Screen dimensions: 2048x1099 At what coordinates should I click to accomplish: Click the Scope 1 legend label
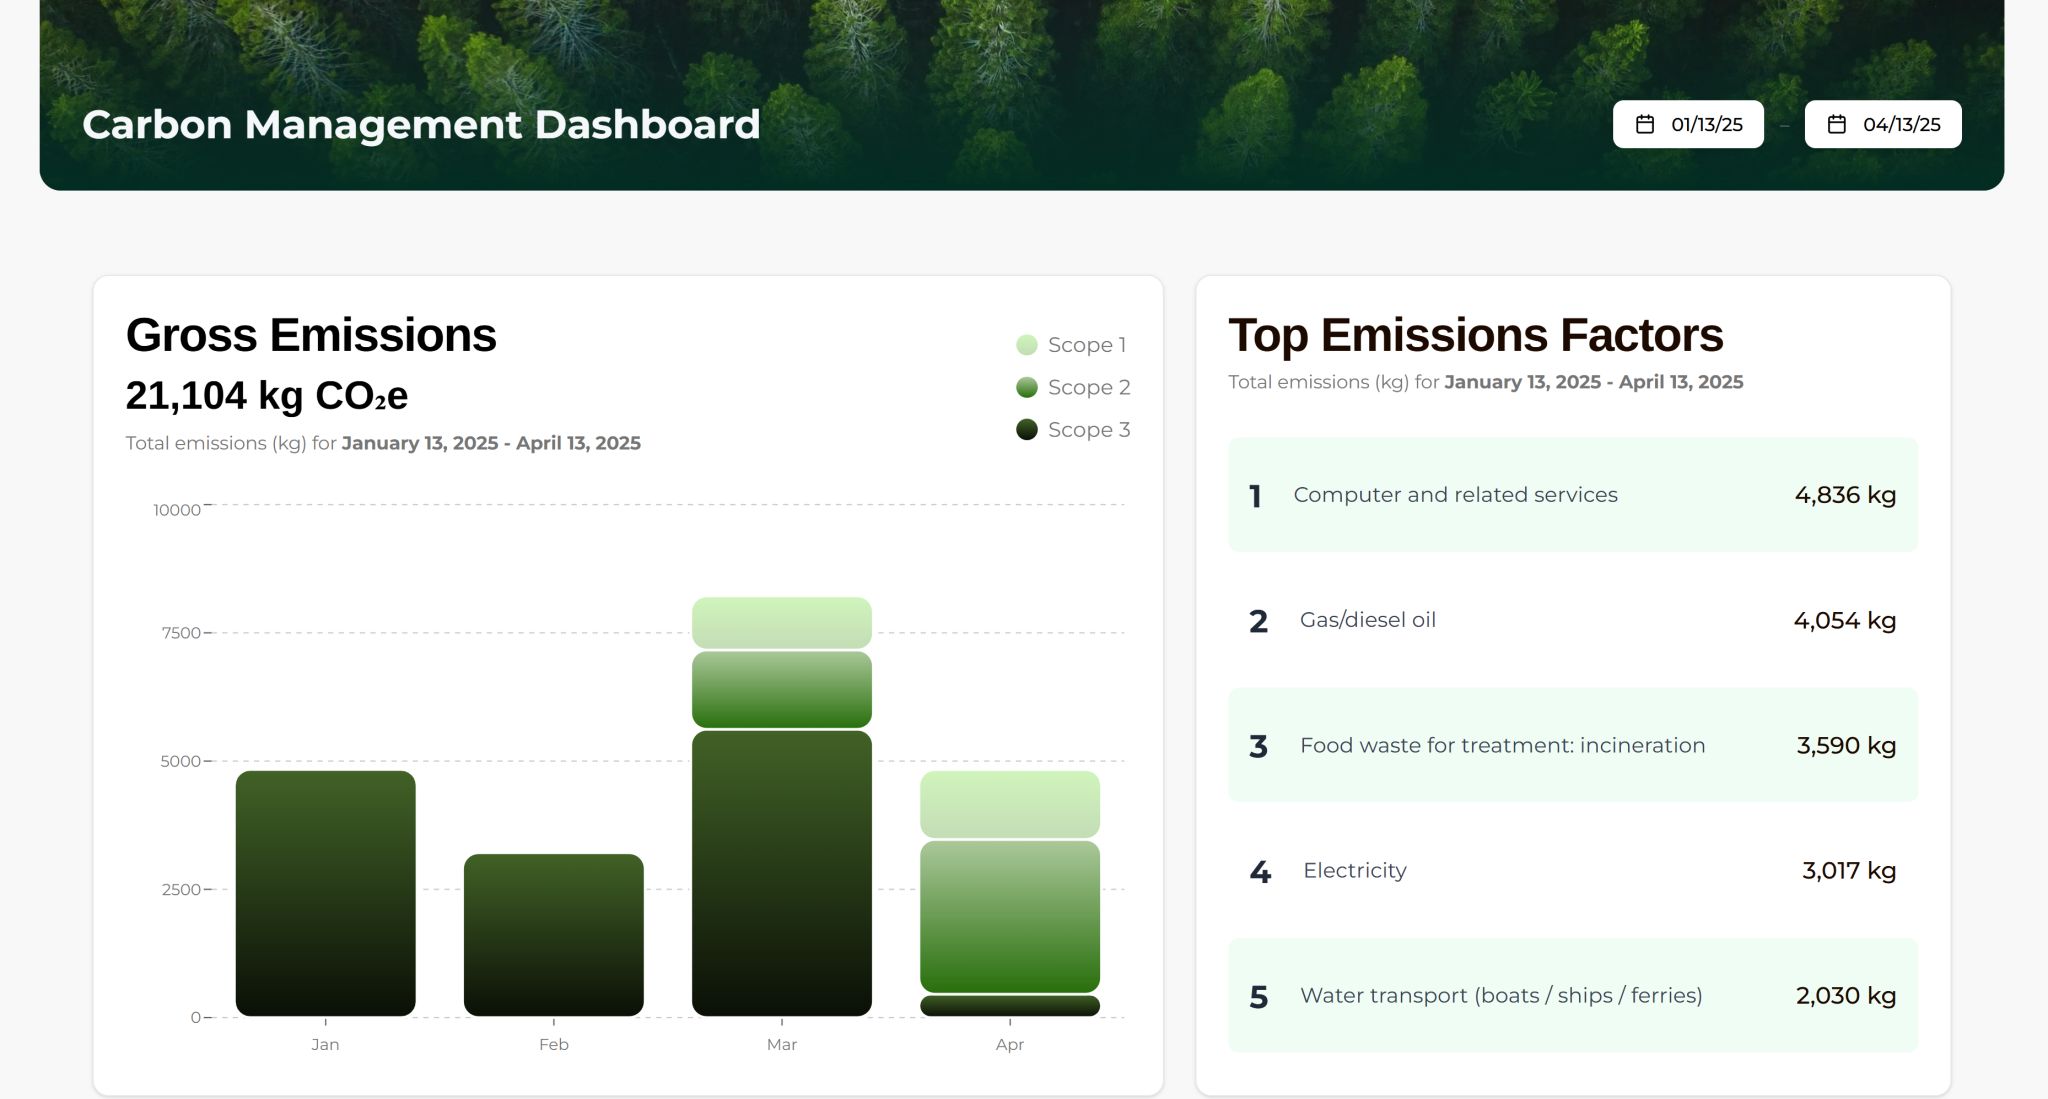[x=1087, y=345]
